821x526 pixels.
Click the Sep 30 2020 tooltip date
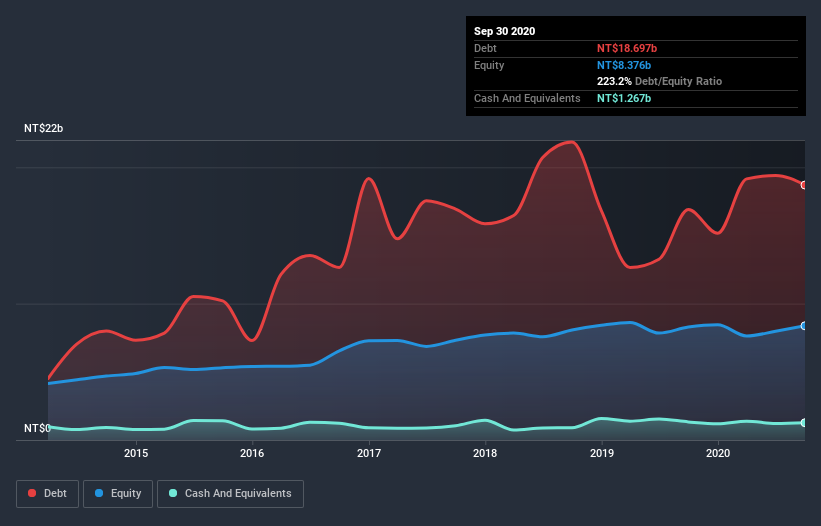point(504,31)
